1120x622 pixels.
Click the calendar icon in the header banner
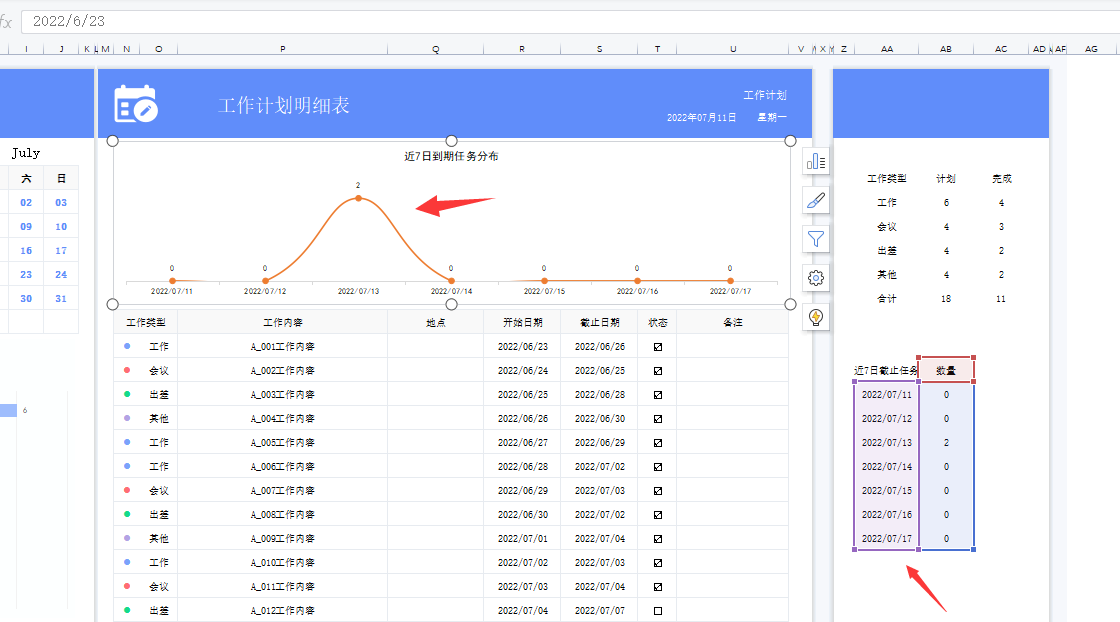(x=136, y=104)
